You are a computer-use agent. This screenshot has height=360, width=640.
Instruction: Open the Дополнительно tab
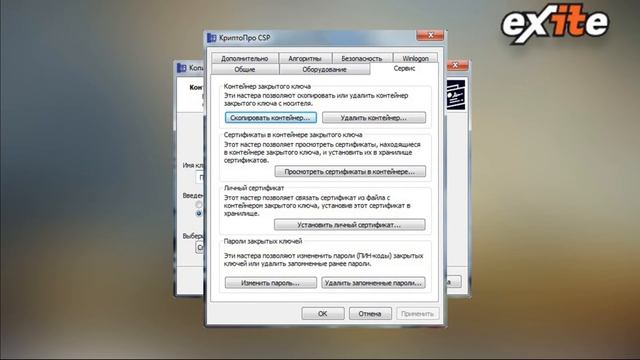point(245,58)
